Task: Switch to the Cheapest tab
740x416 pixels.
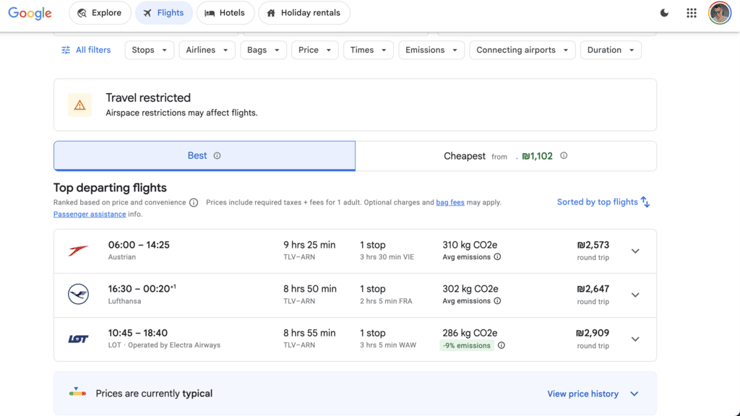Action: [x=506, y=156]
